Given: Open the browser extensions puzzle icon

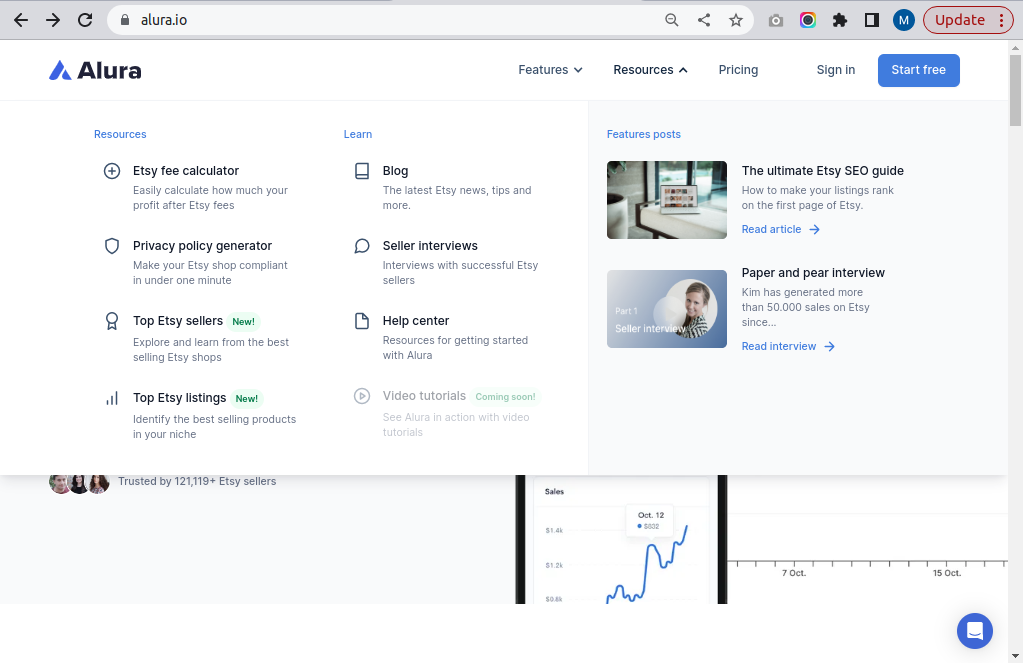Looking at the screenshot, I should coord(840,20).
